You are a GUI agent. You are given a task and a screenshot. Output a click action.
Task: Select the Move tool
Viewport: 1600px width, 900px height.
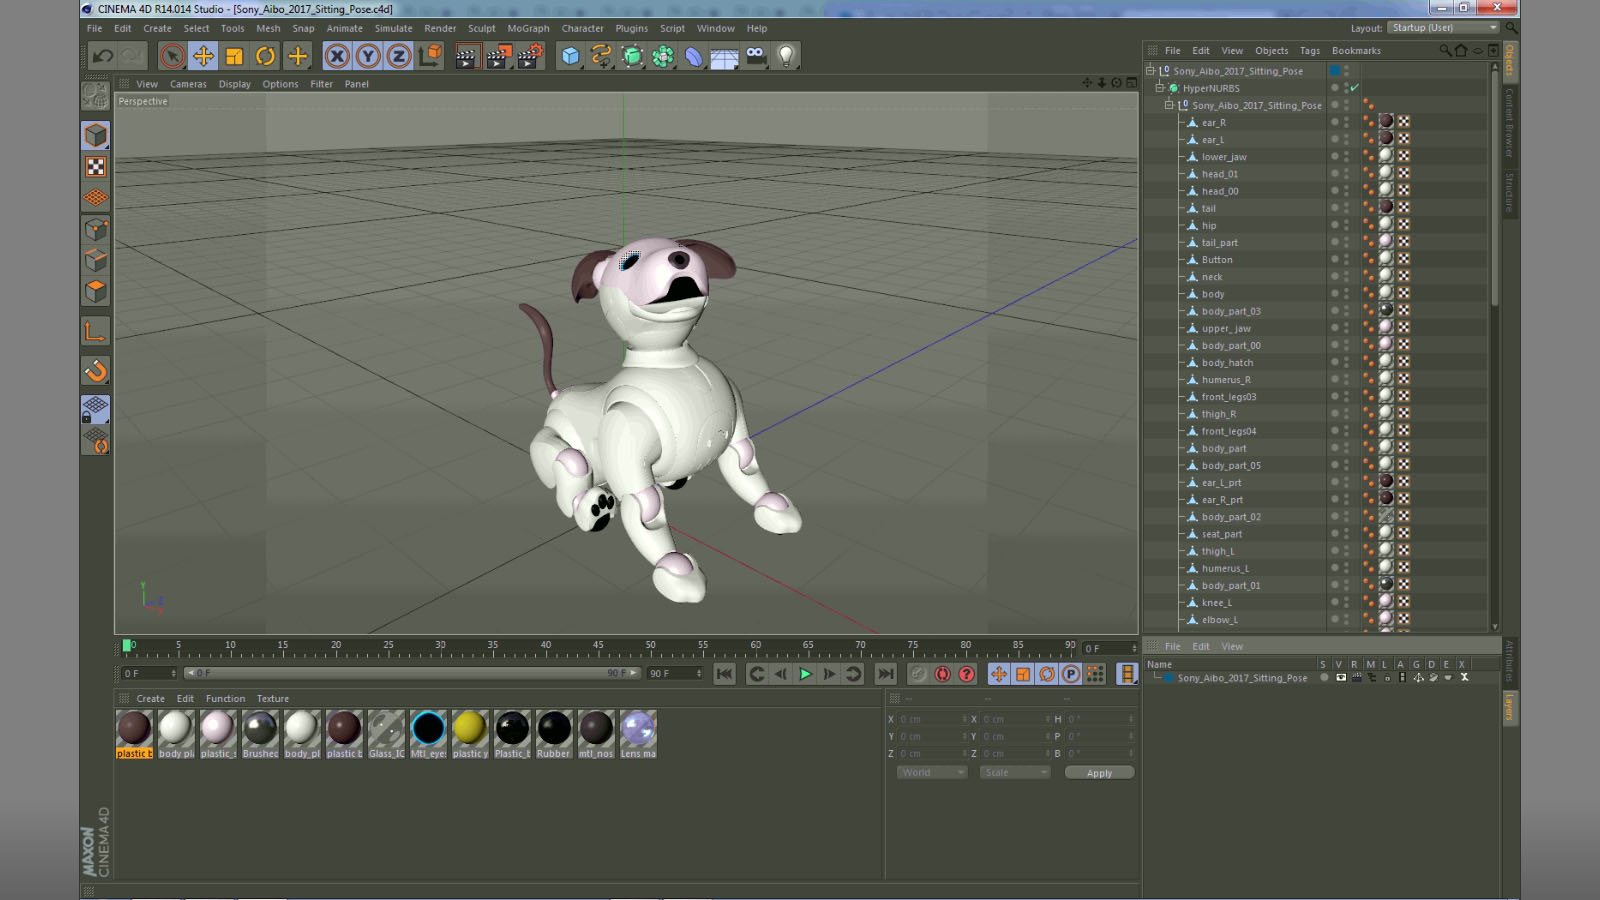(203, 56)
